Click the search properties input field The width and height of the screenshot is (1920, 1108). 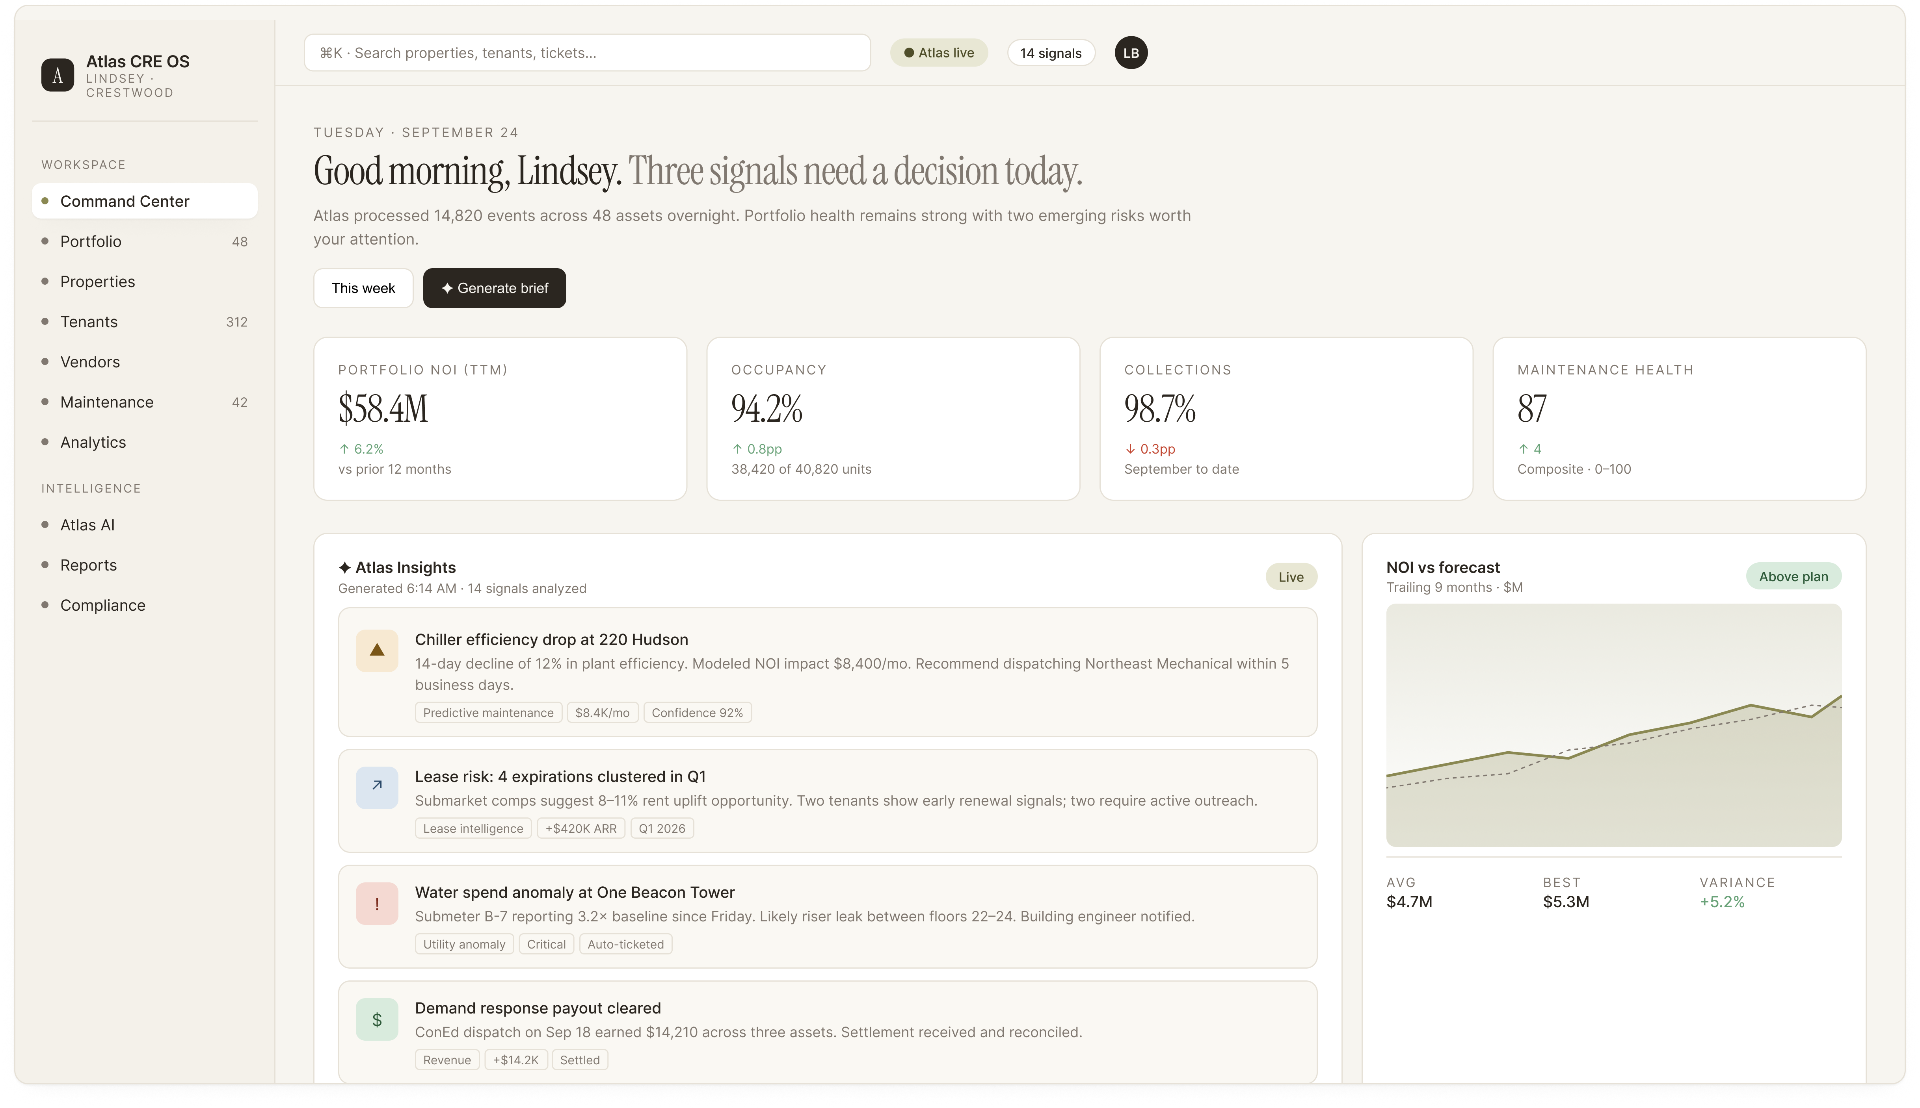pyautogui.click(x=587, y=53)
